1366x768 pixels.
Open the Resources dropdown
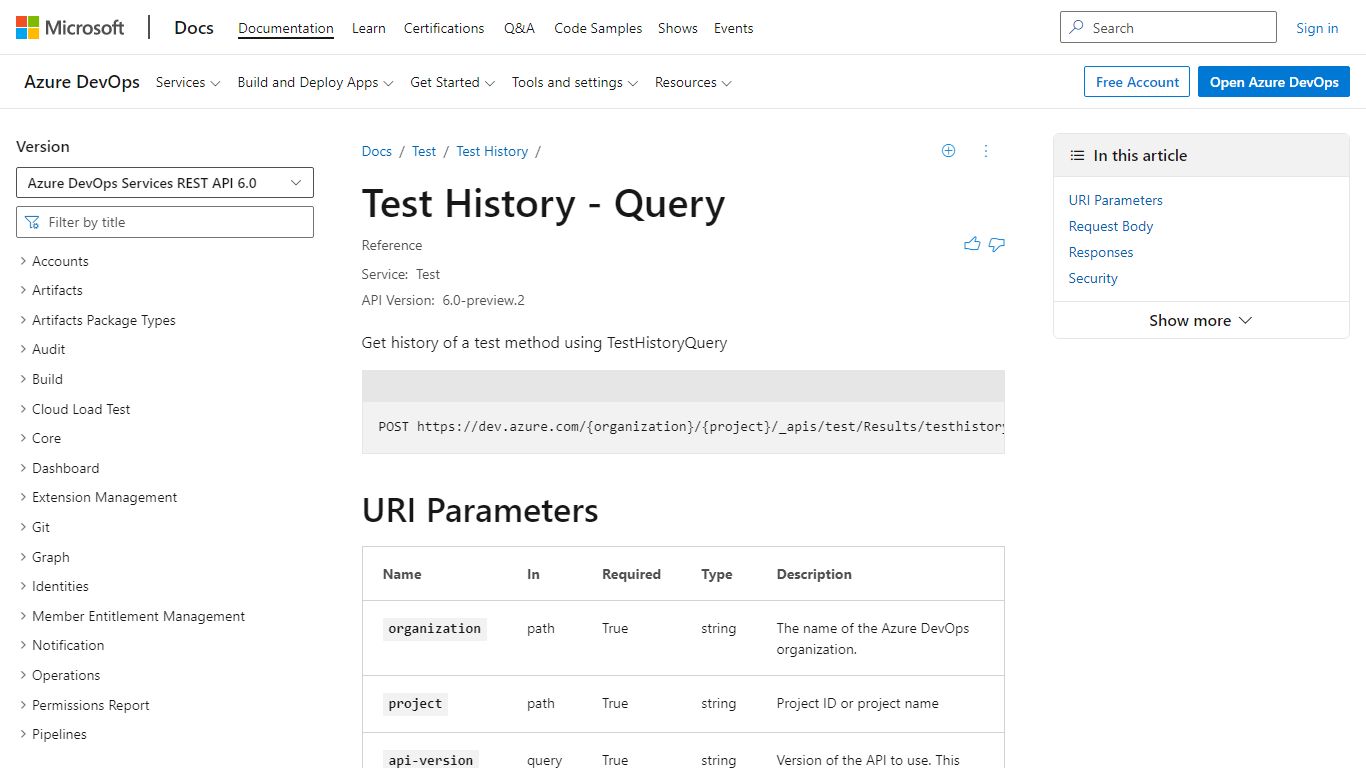coord(693,82)
